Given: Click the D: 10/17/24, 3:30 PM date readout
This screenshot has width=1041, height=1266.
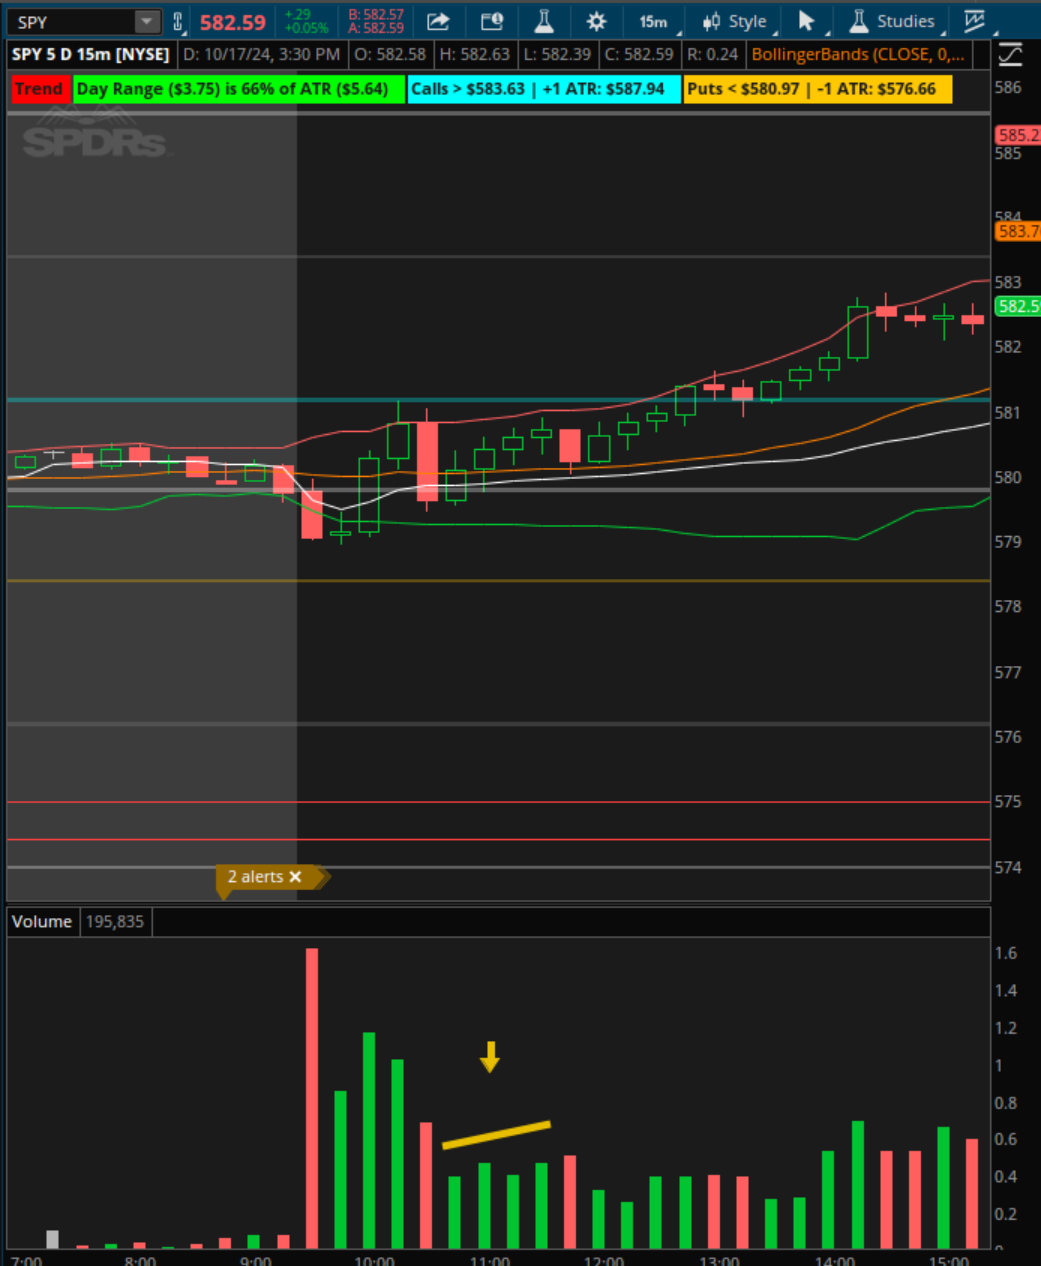Looking at the screenshot, I should [262, 55].
